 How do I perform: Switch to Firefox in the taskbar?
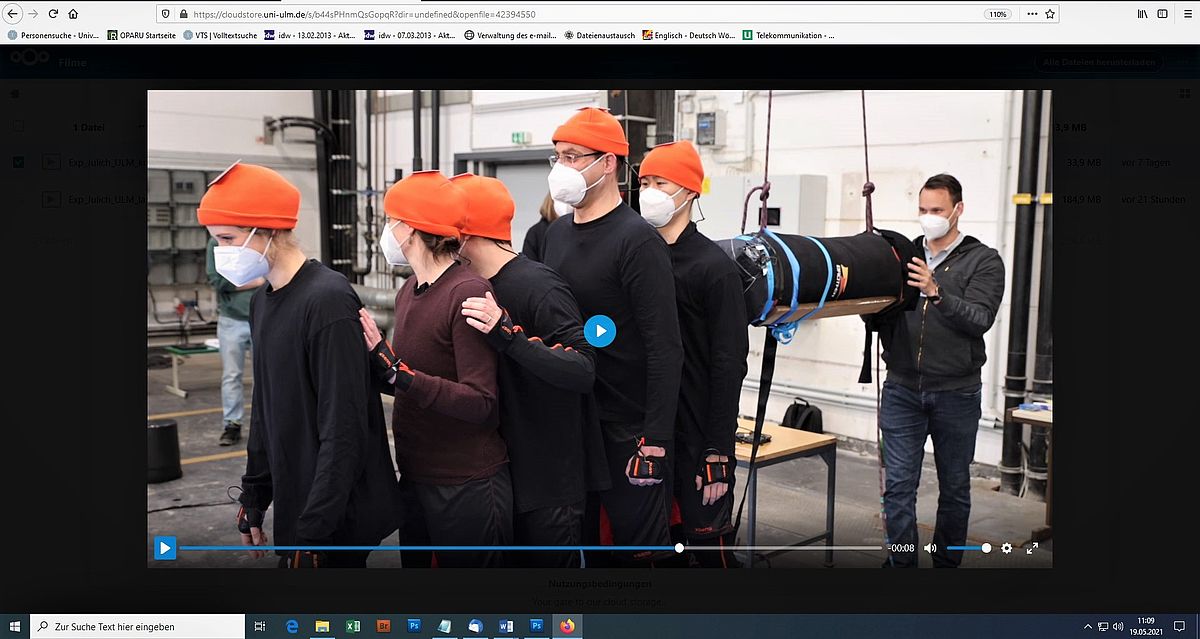coord(567,626)
